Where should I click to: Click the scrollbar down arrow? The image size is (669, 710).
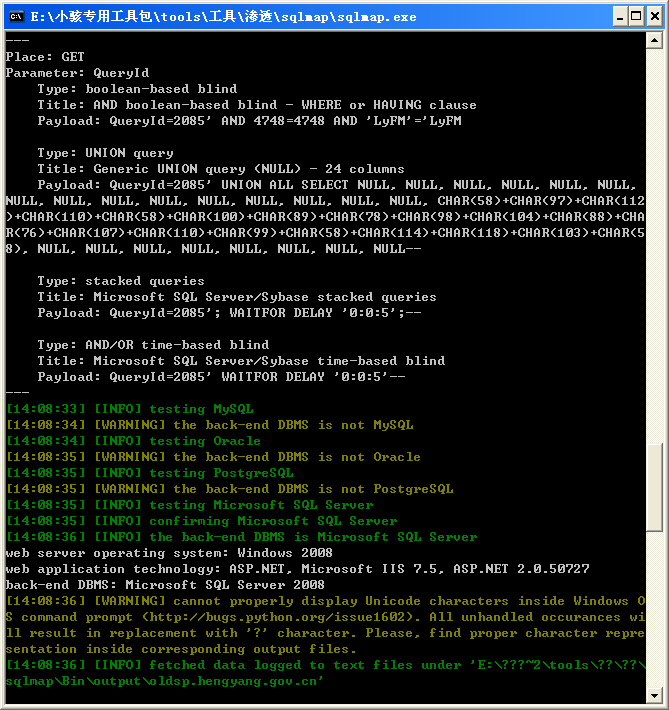coord(655,695)
